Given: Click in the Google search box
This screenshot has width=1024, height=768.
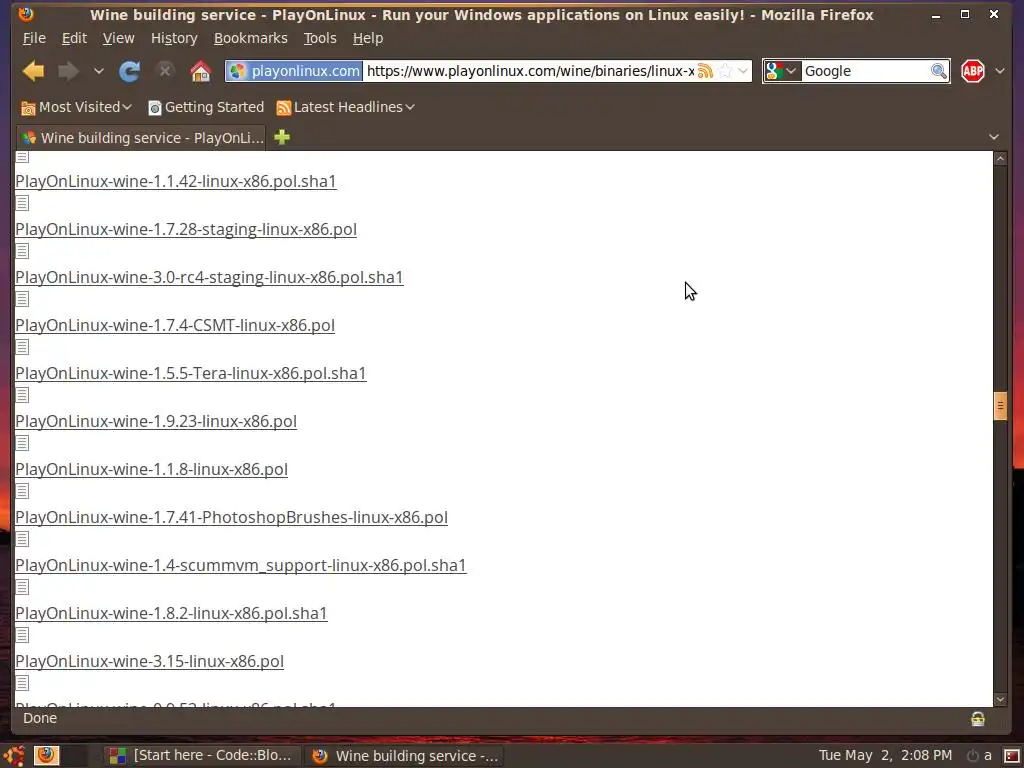Looking at the screenshot, I should [x=865, y=71].
